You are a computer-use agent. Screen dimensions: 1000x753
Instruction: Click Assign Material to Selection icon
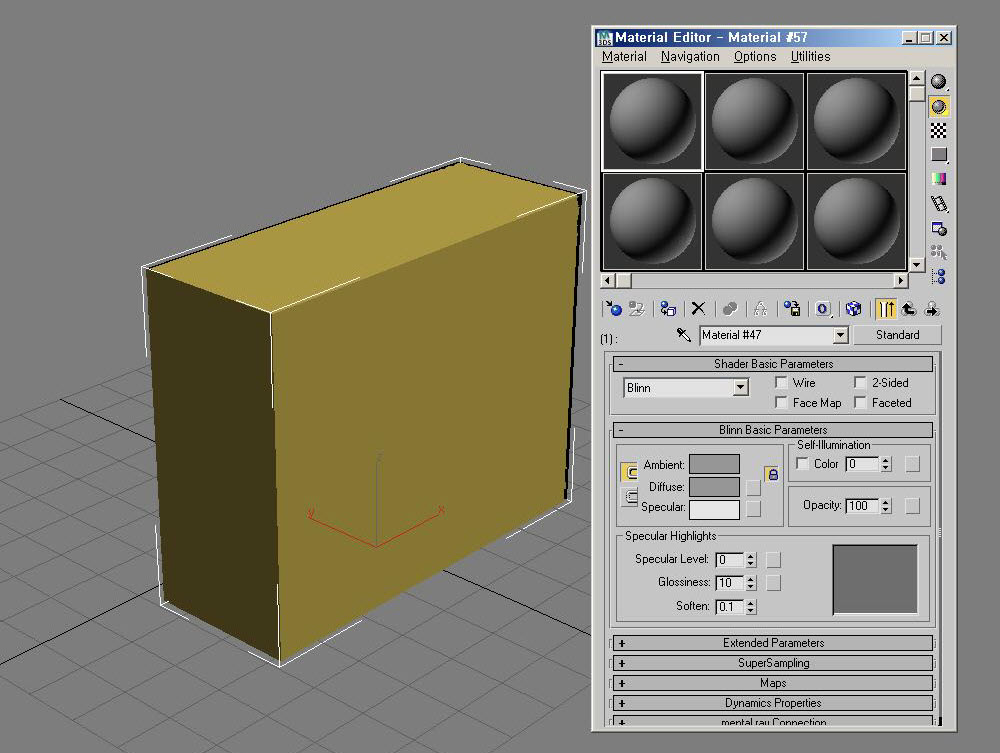(668, 309)
